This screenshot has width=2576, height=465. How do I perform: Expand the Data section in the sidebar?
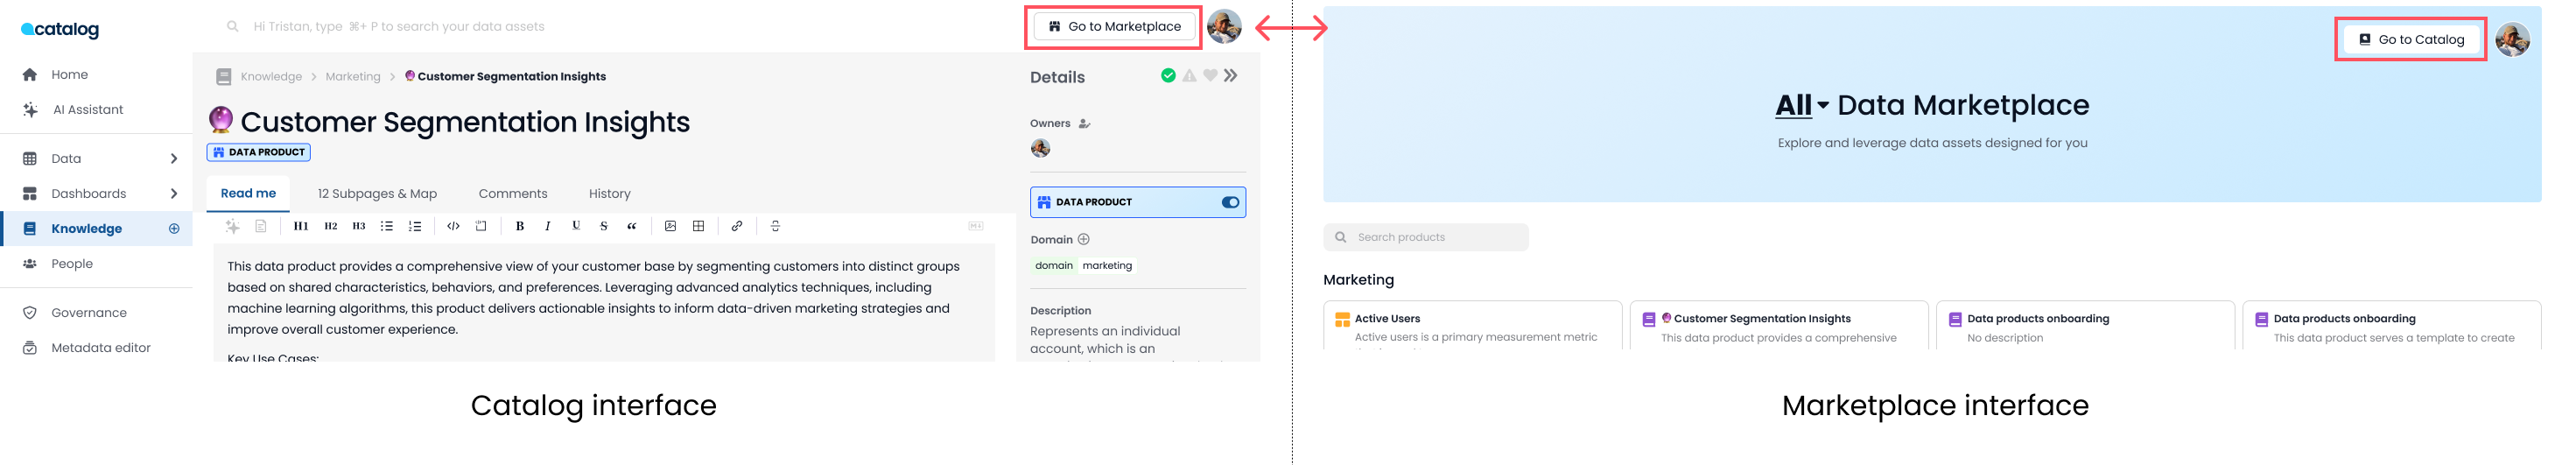174,159
